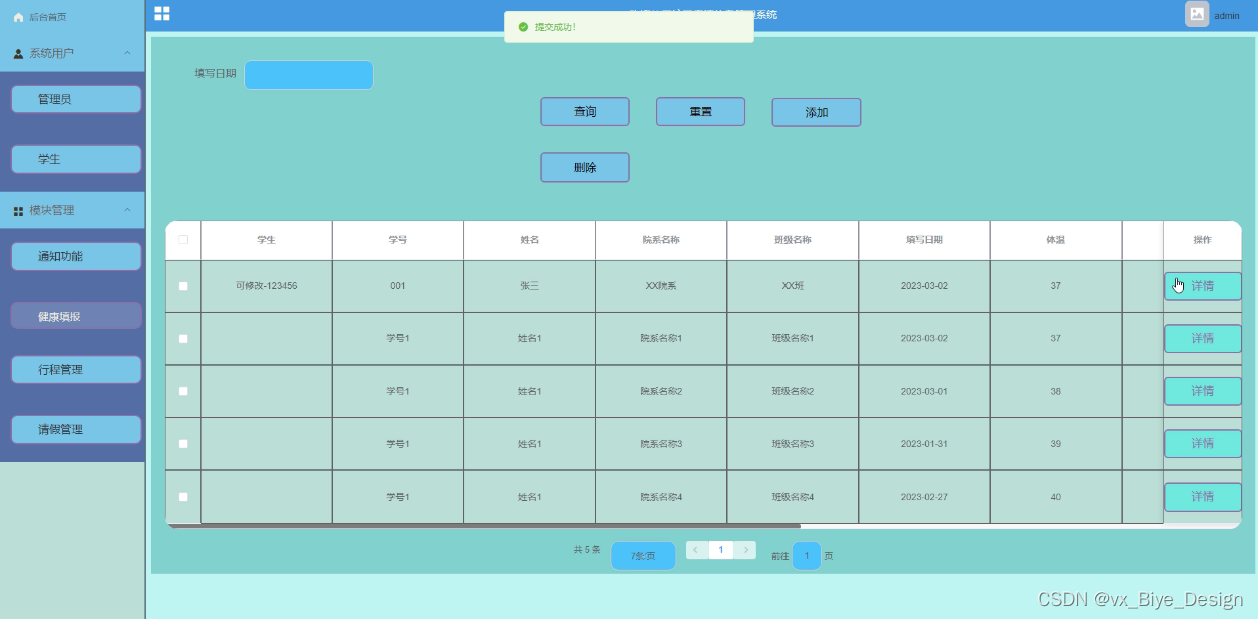Image resolution: width=1258 pixels, height=619 pixels.
Task: Click the 班级名称 column header
Action: click(793, 240)
